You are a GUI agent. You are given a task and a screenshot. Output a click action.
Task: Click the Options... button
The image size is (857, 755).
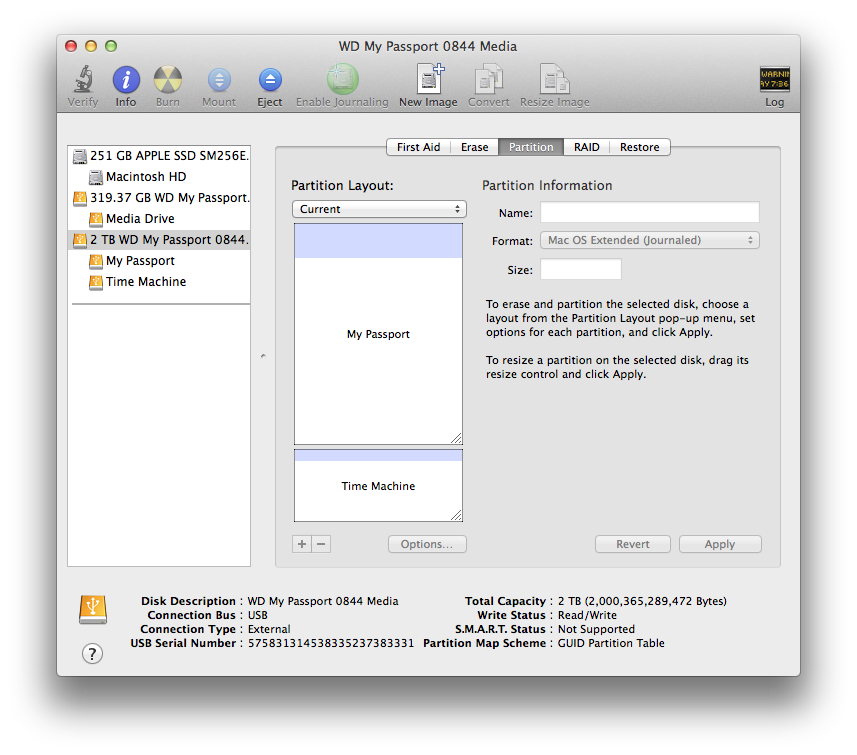point(427,544)
